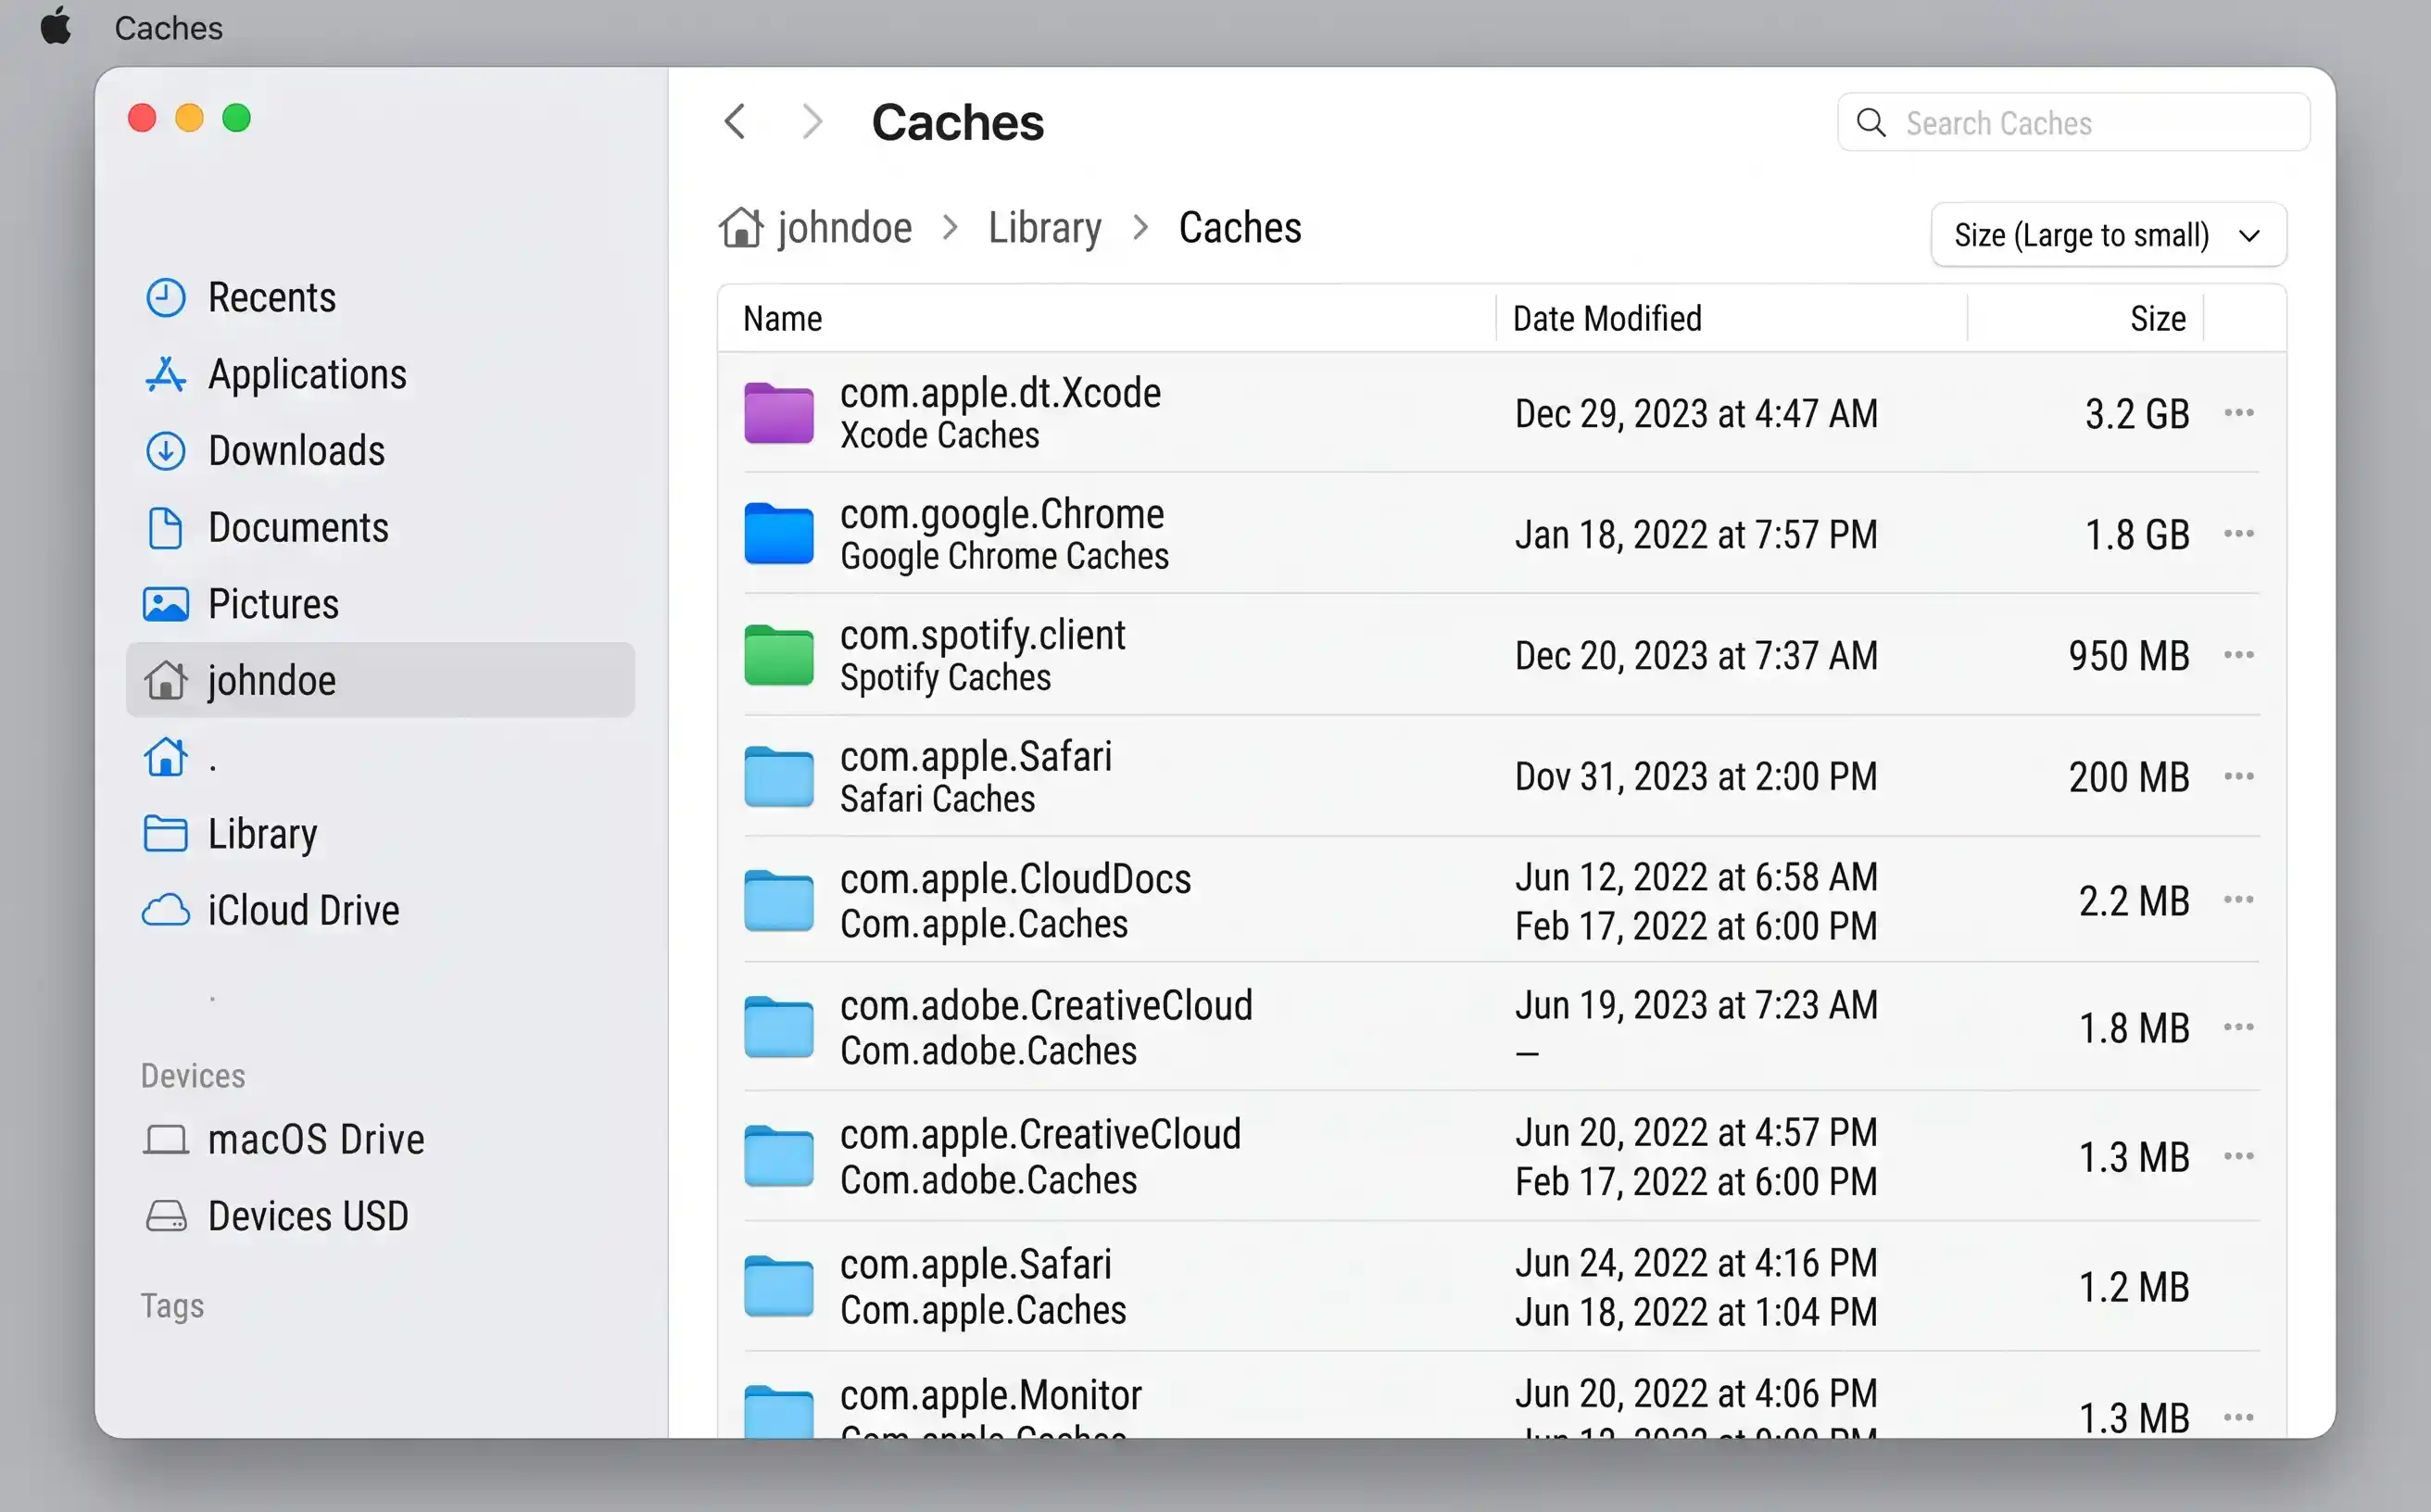This screenshot has height=1512, width=2431.
Task: Click the Safari Caches 200 MB folder icon
Action: pos(778,777)
